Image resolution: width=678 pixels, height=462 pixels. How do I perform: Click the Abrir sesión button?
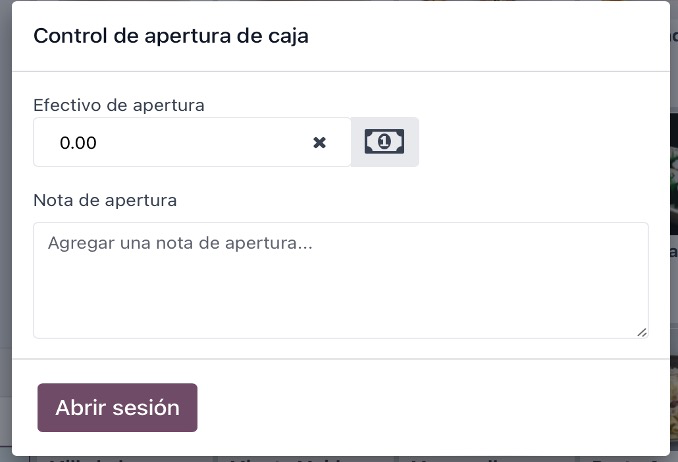click(117, 407)
